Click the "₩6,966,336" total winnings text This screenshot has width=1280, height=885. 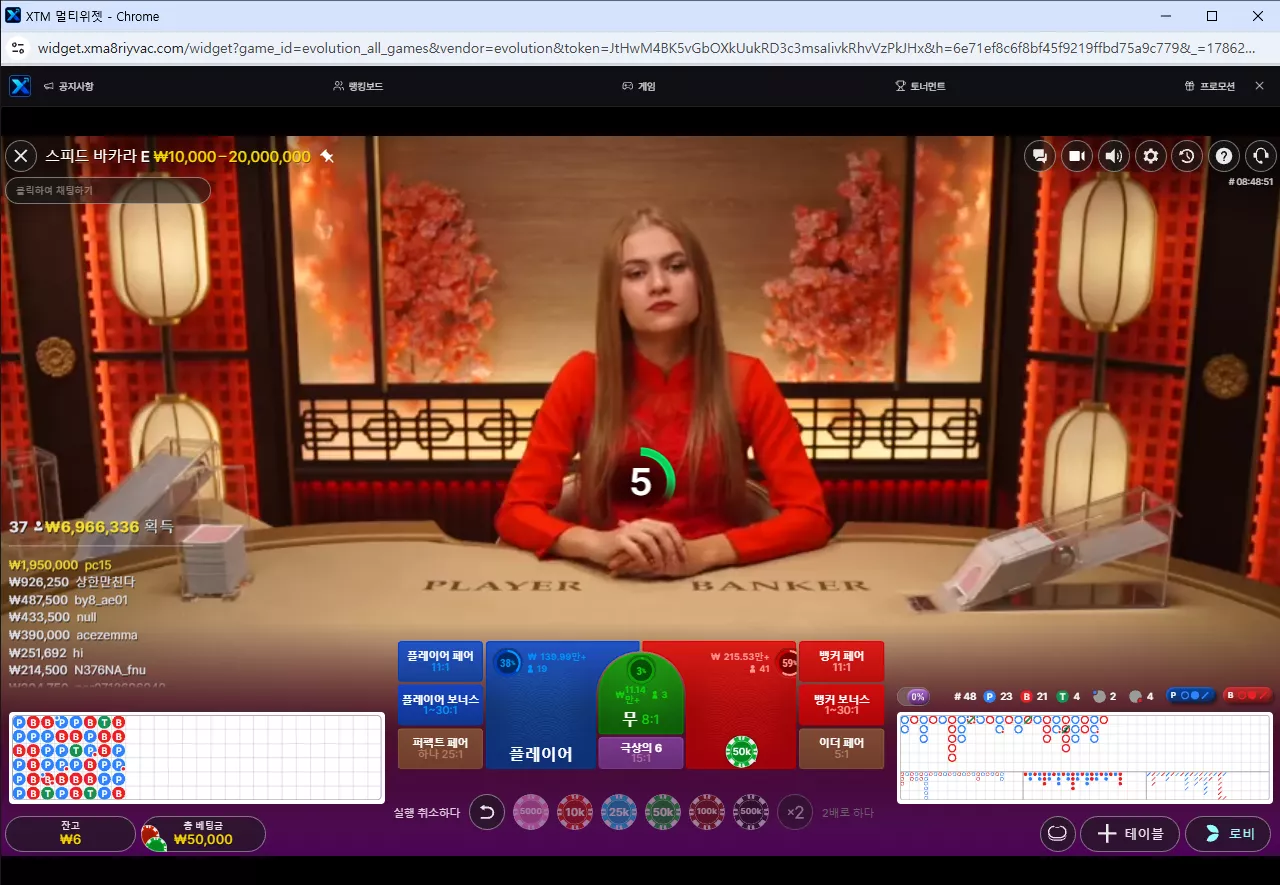(x=92, y=527)
